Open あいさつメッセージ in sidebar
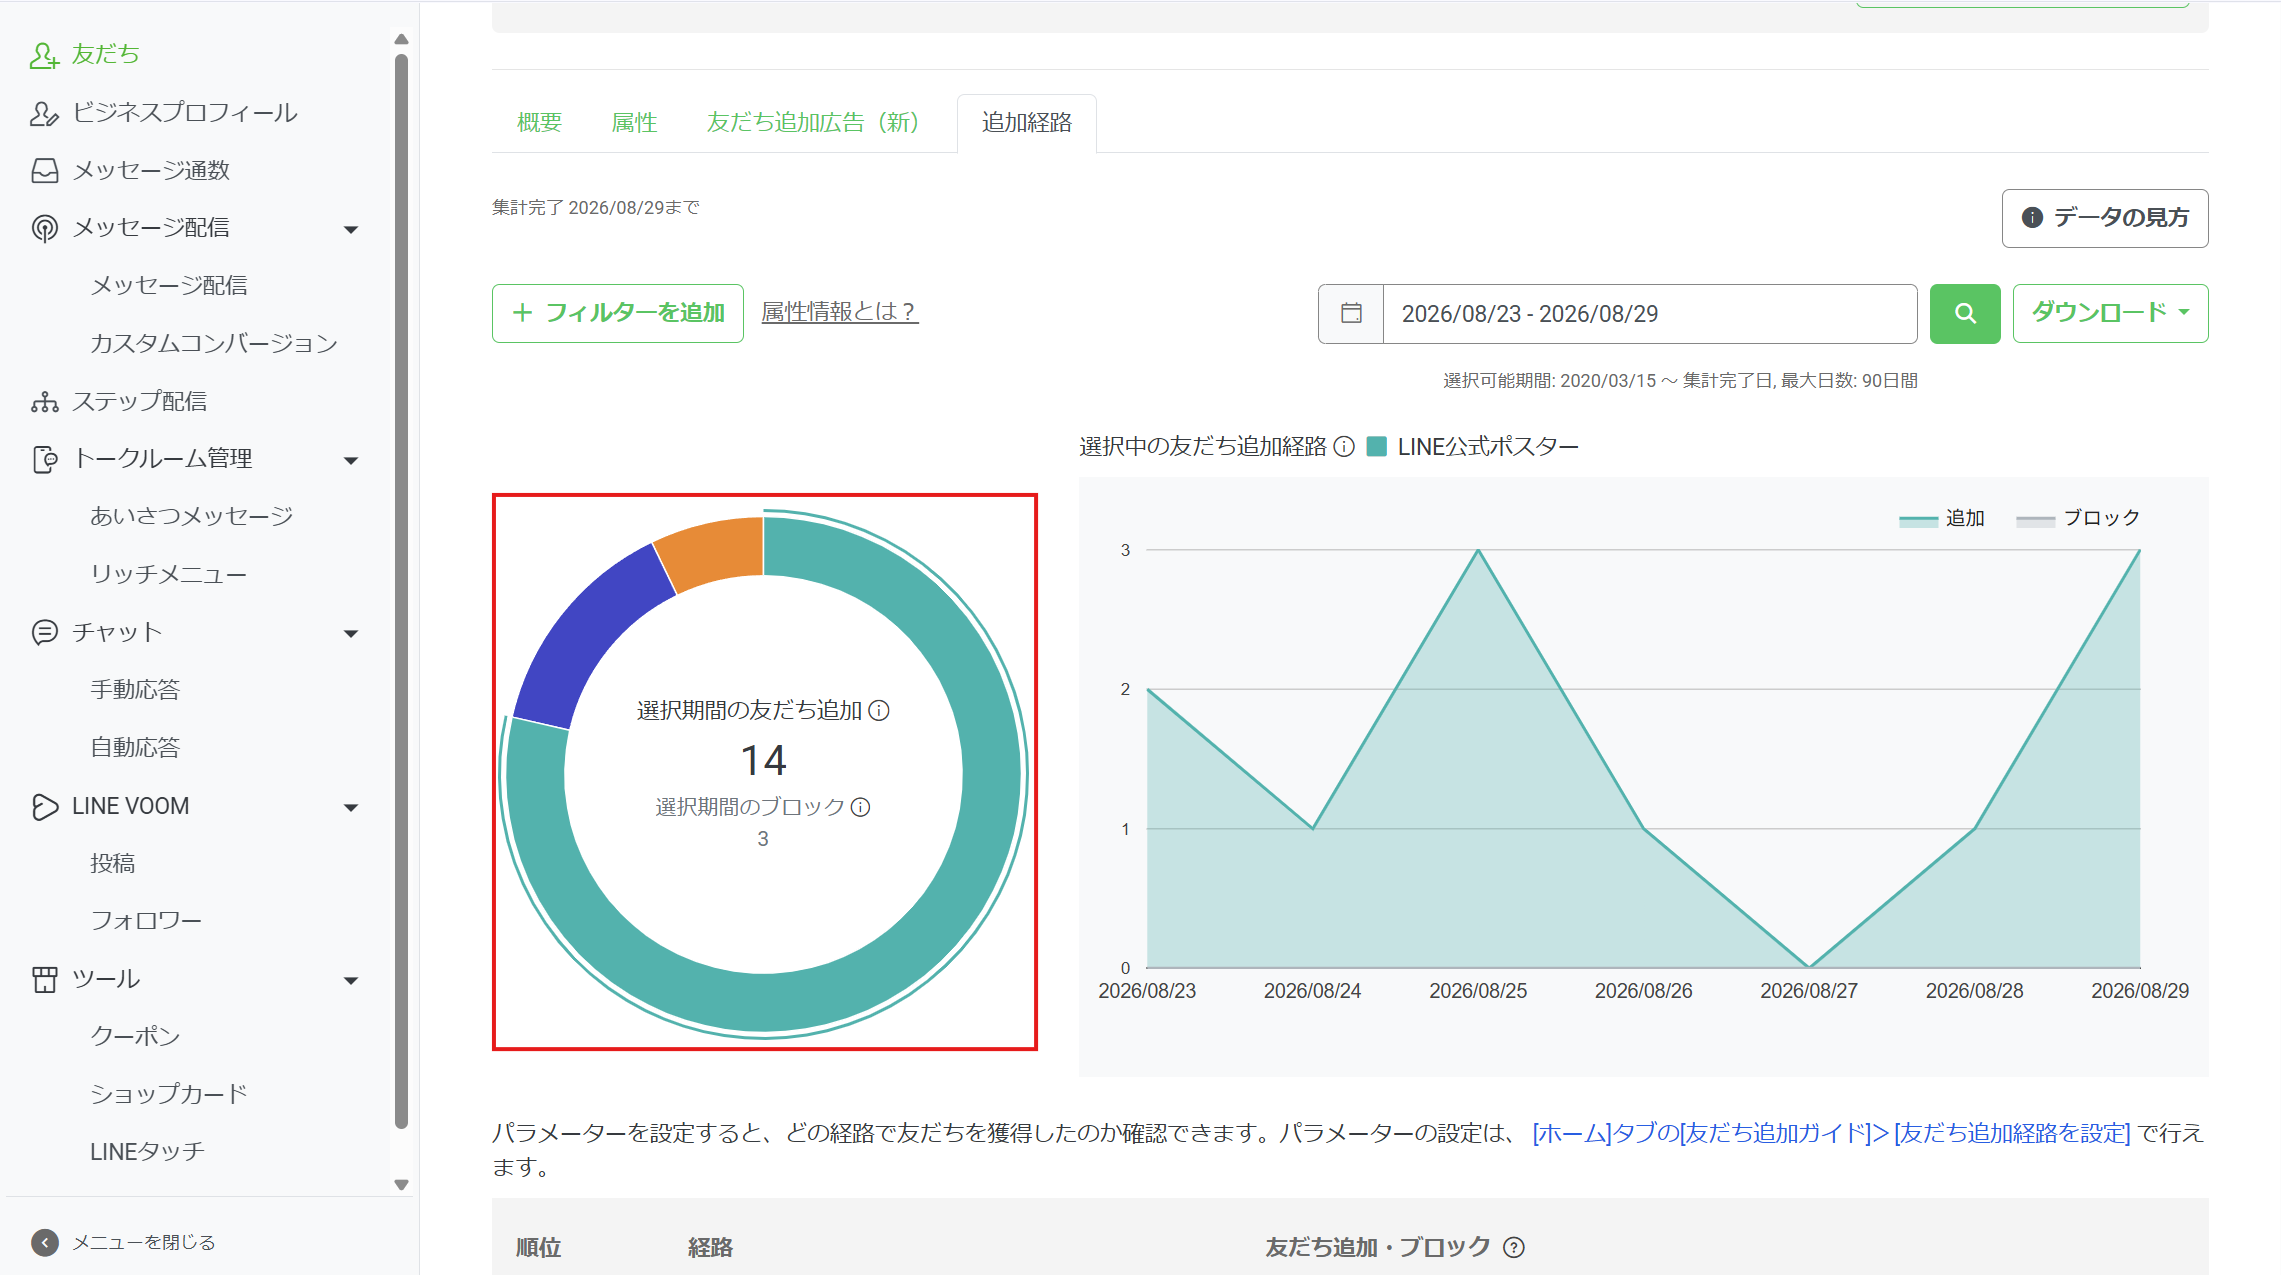This screenshot has width=2281, height=1275. pyautogui.click(x=191, y=517)
